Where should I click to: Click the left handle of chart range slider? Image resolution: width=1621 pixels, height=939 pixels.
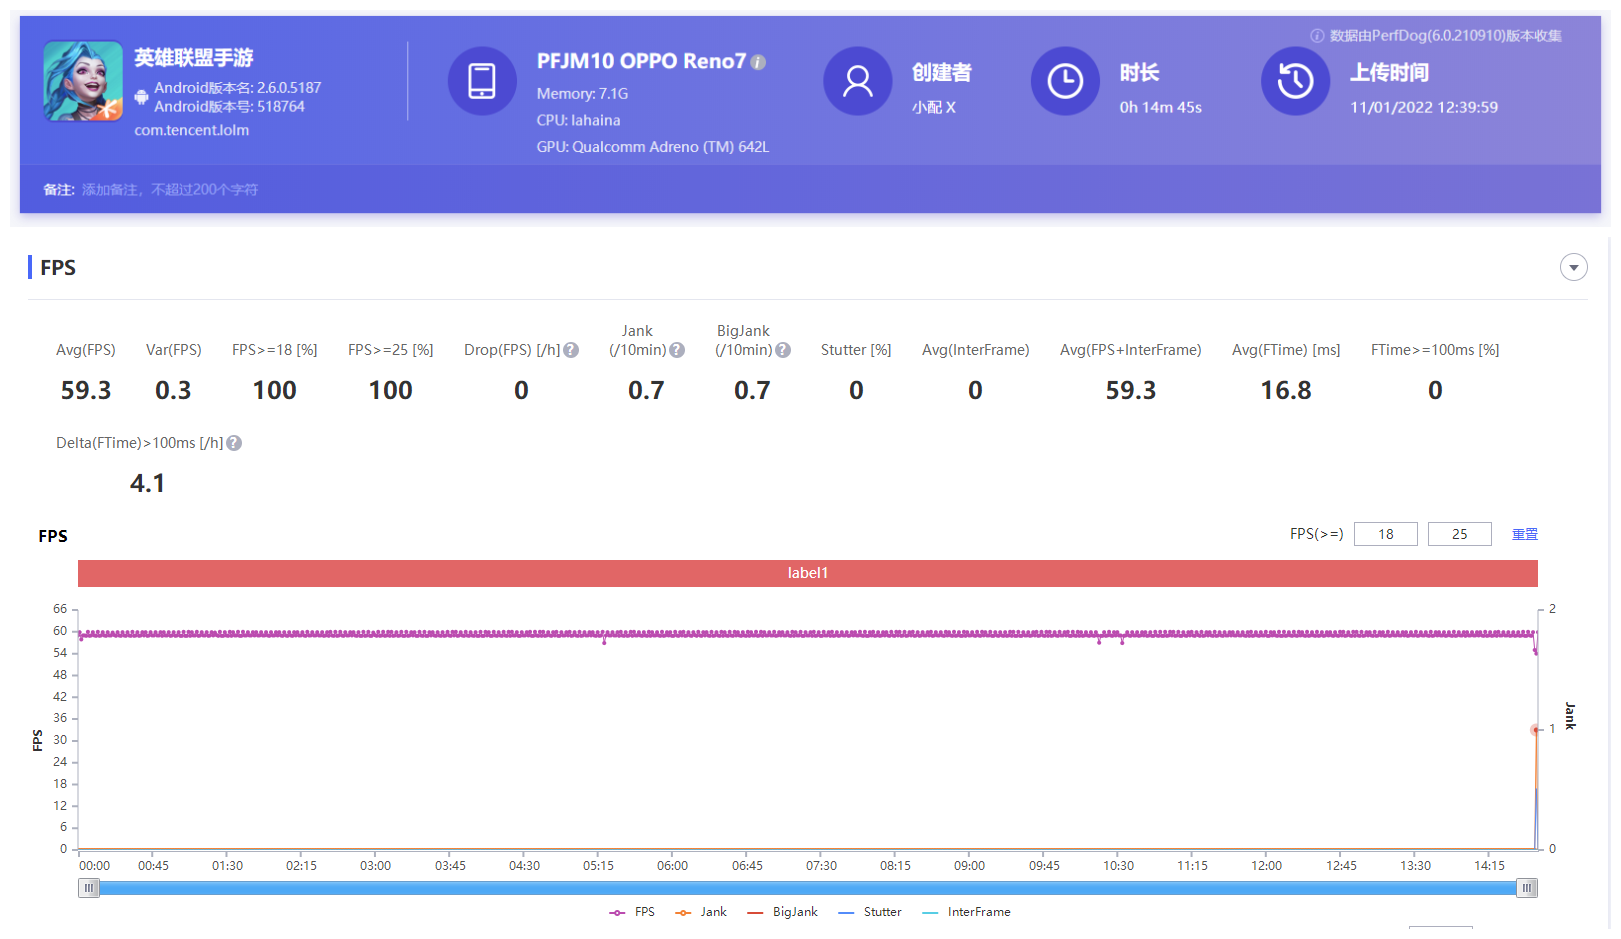tap(89, 888)
